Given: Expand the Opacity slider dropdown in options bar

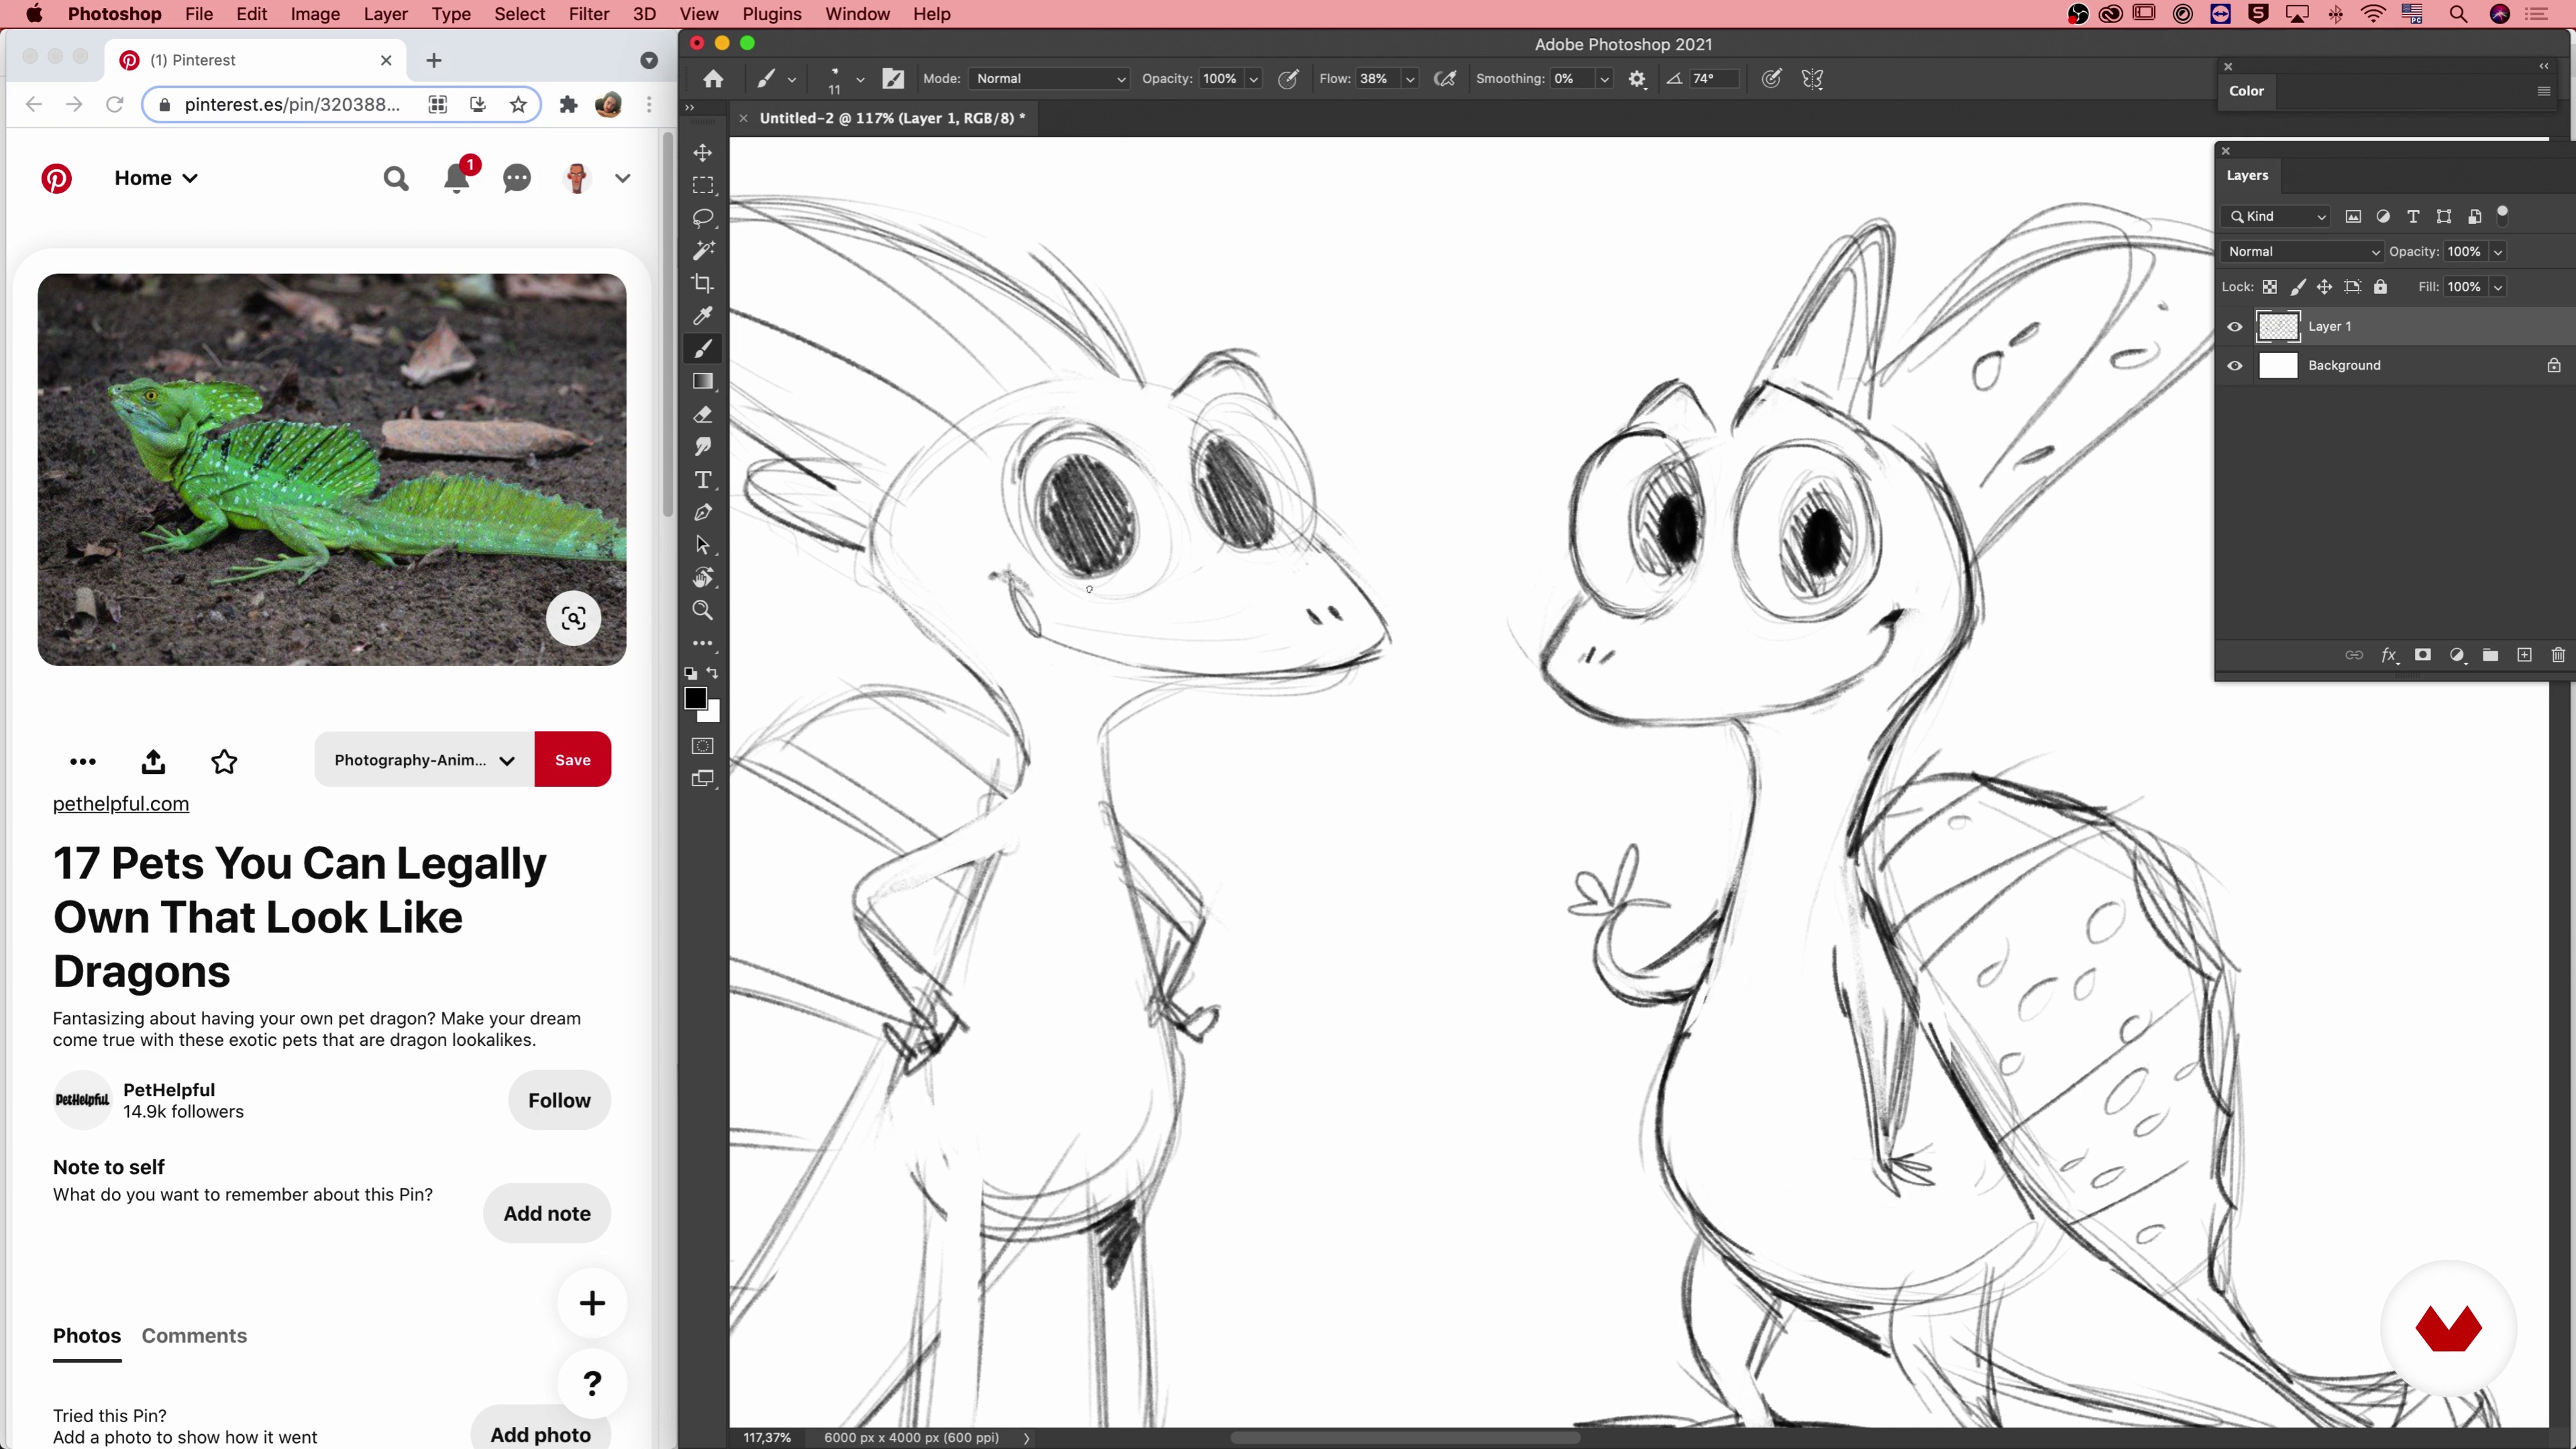Looking at the screenshot, I should [x=1254, y=79].
